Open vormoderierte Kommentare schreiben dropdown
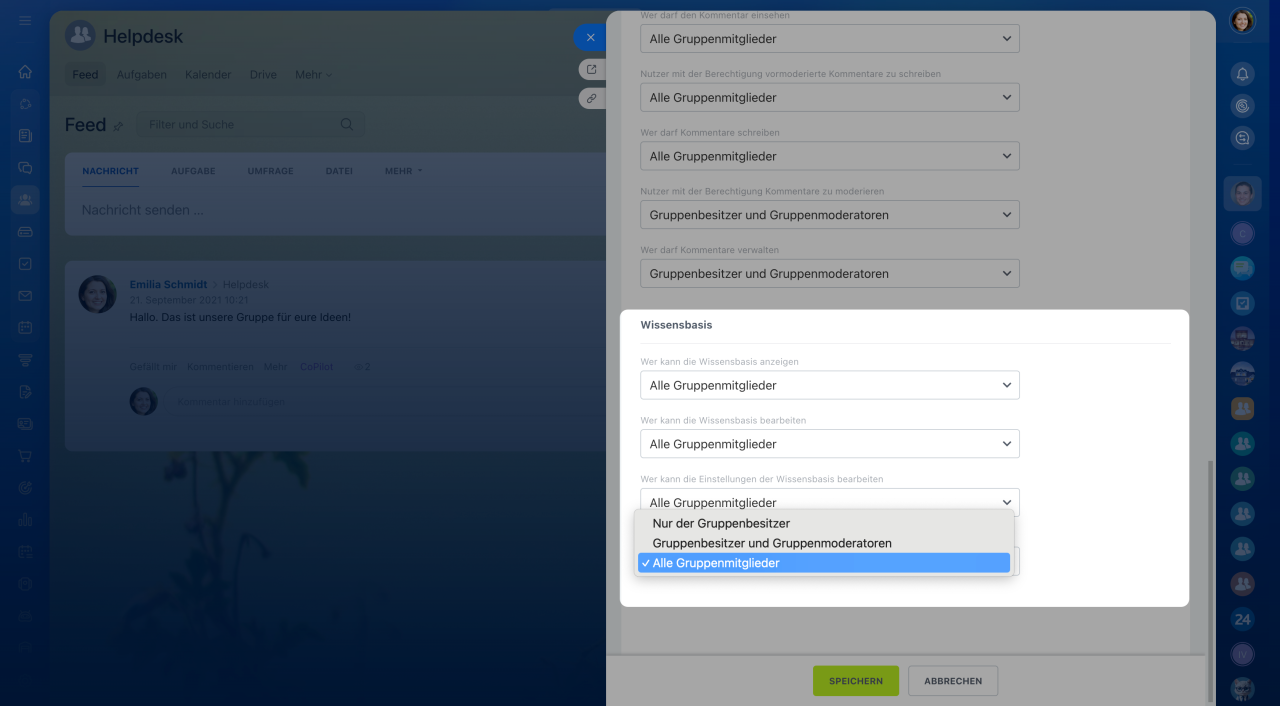The image size is (1280, 706). [x=830, y=97]
